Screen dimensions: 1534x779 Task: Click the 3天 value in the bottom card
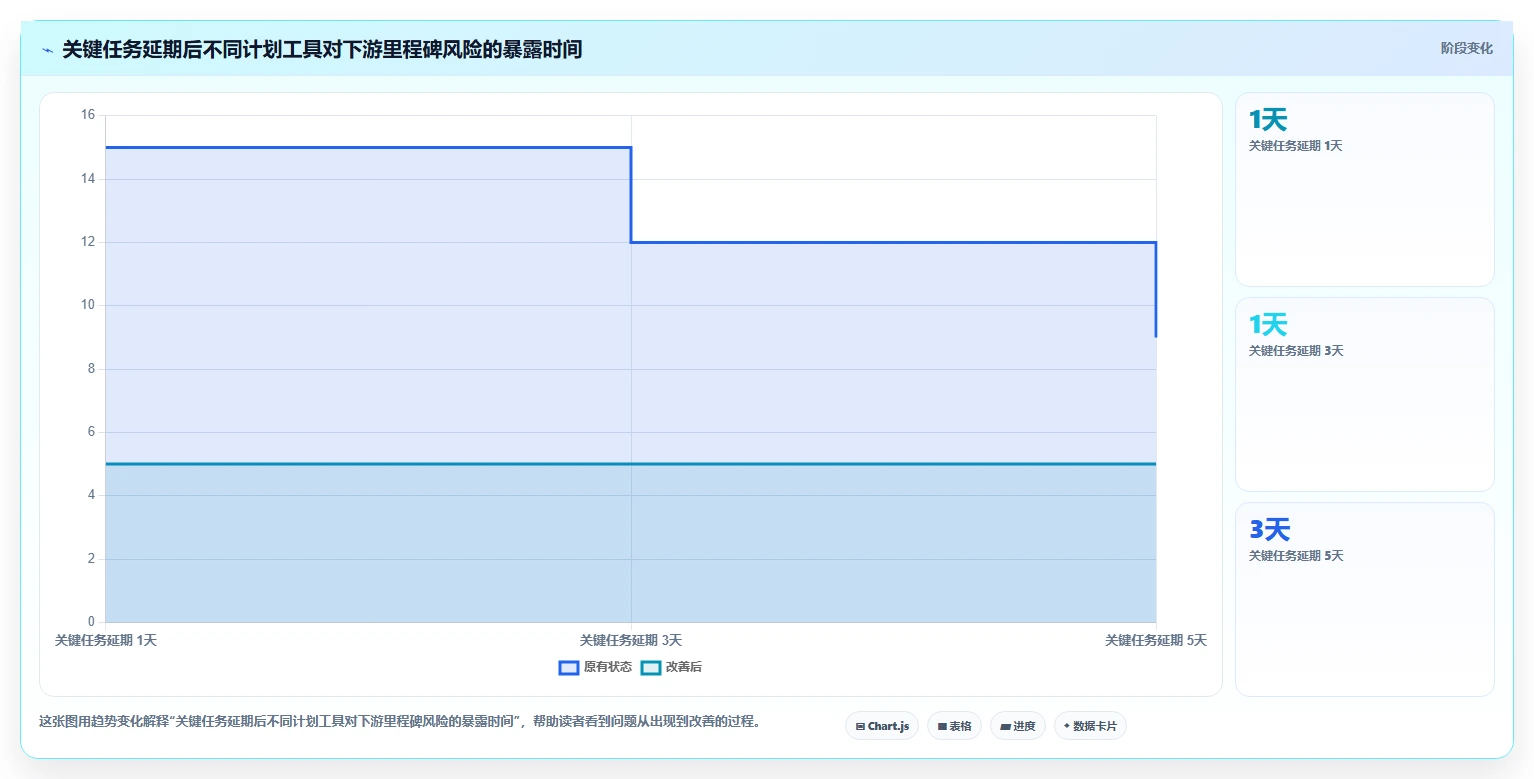pos(1269,530)
